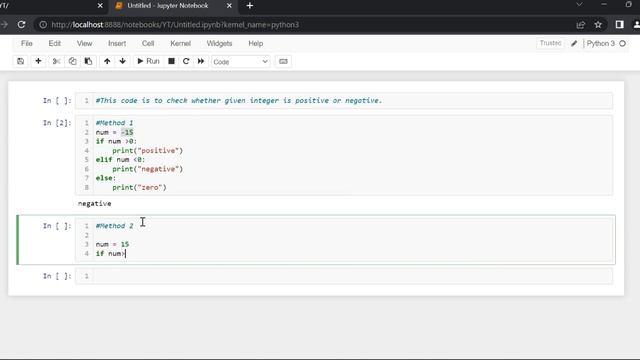Save notebook with the floppy disk icon
The image size is (640, 360).
pos(20,61)
